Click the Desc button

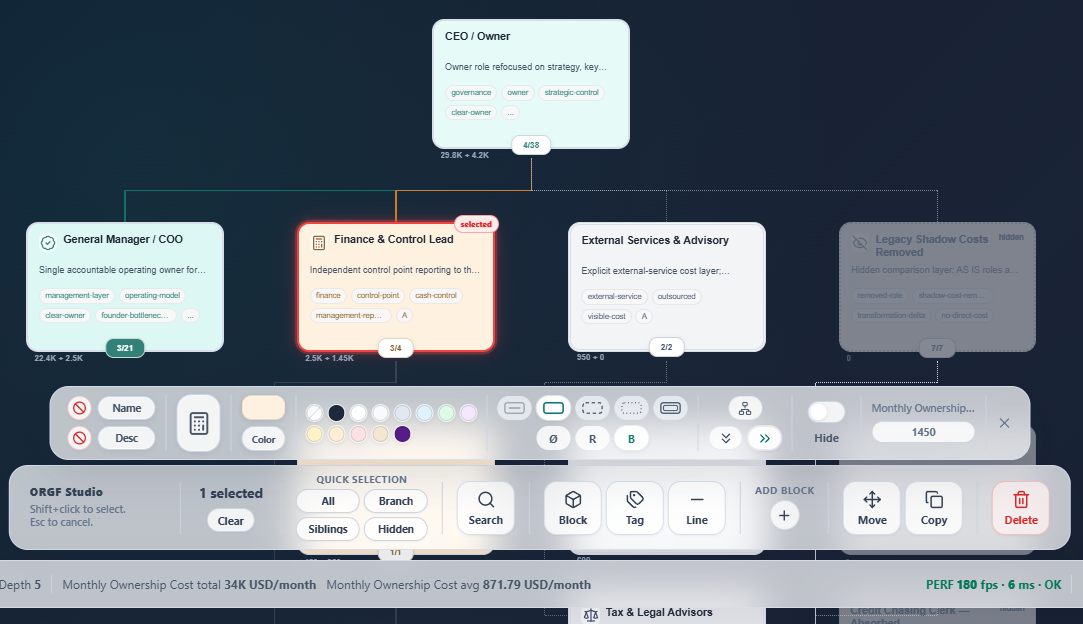pos(126,438)
